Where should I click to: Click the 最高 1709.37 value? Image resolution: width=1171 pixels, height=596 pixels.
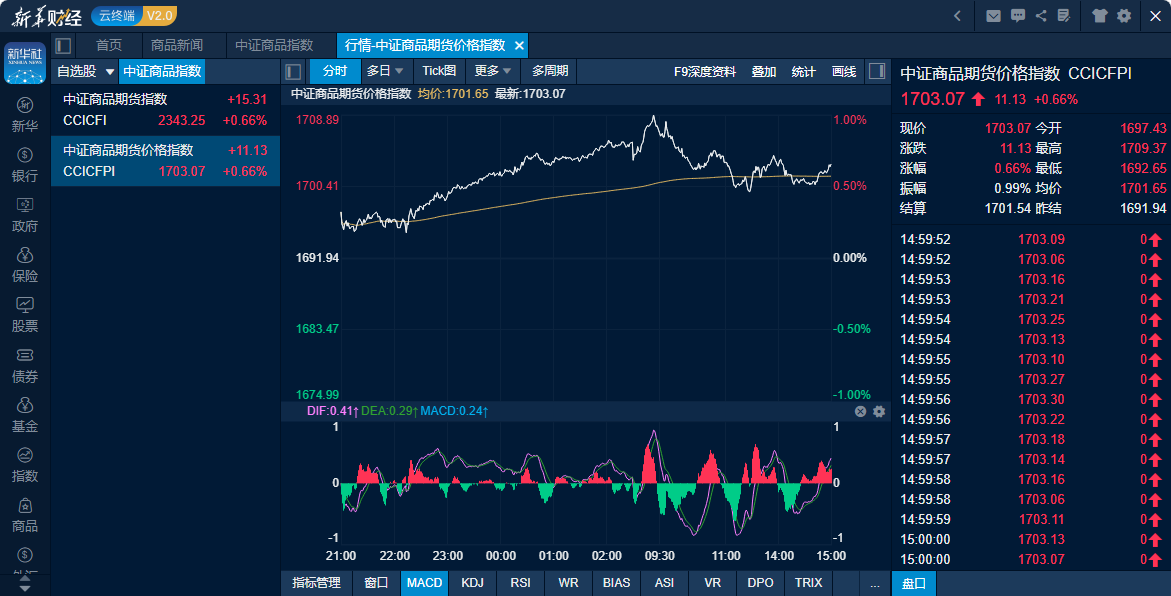click(1143, 148)
